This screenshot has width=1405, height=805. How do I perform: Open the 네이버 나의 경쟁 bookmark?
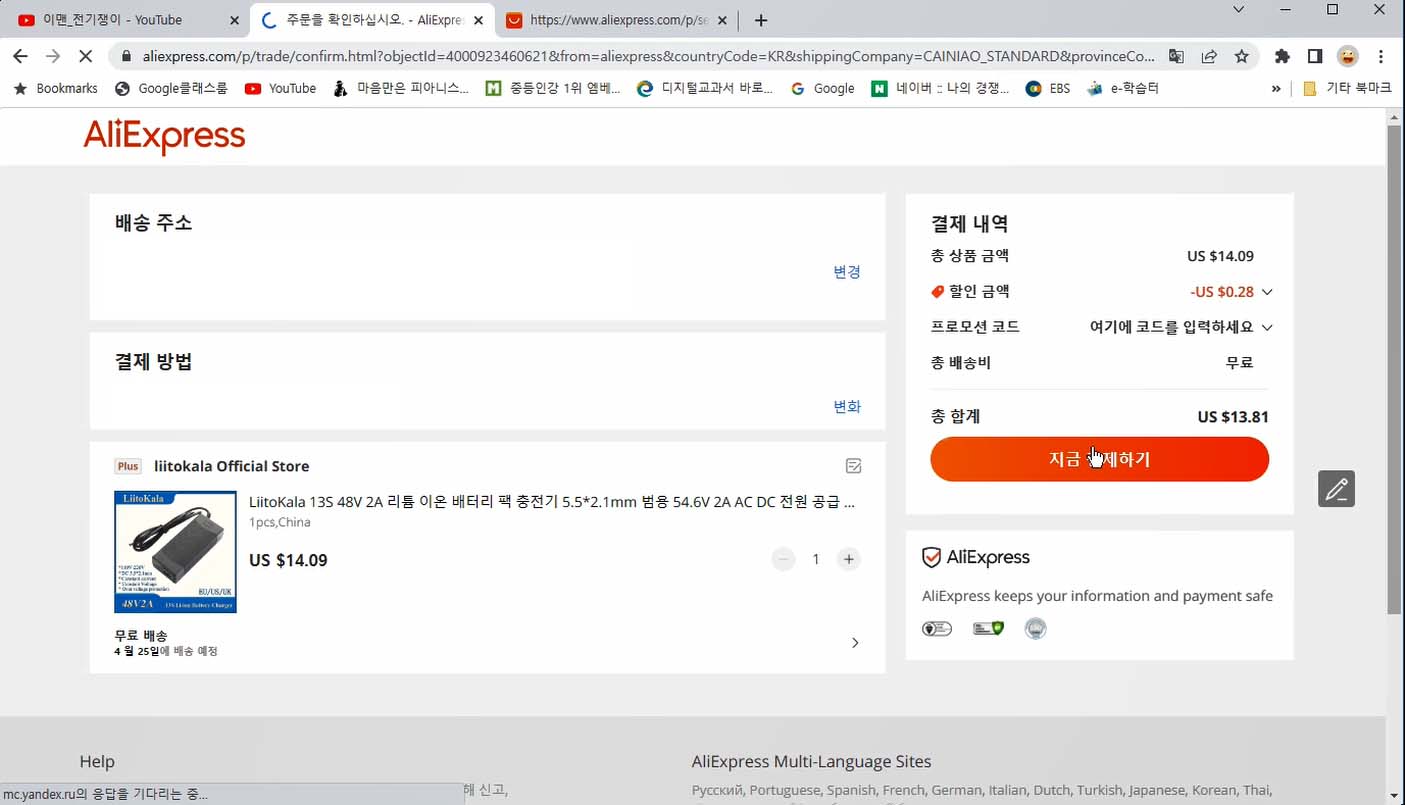click(940, 88)
